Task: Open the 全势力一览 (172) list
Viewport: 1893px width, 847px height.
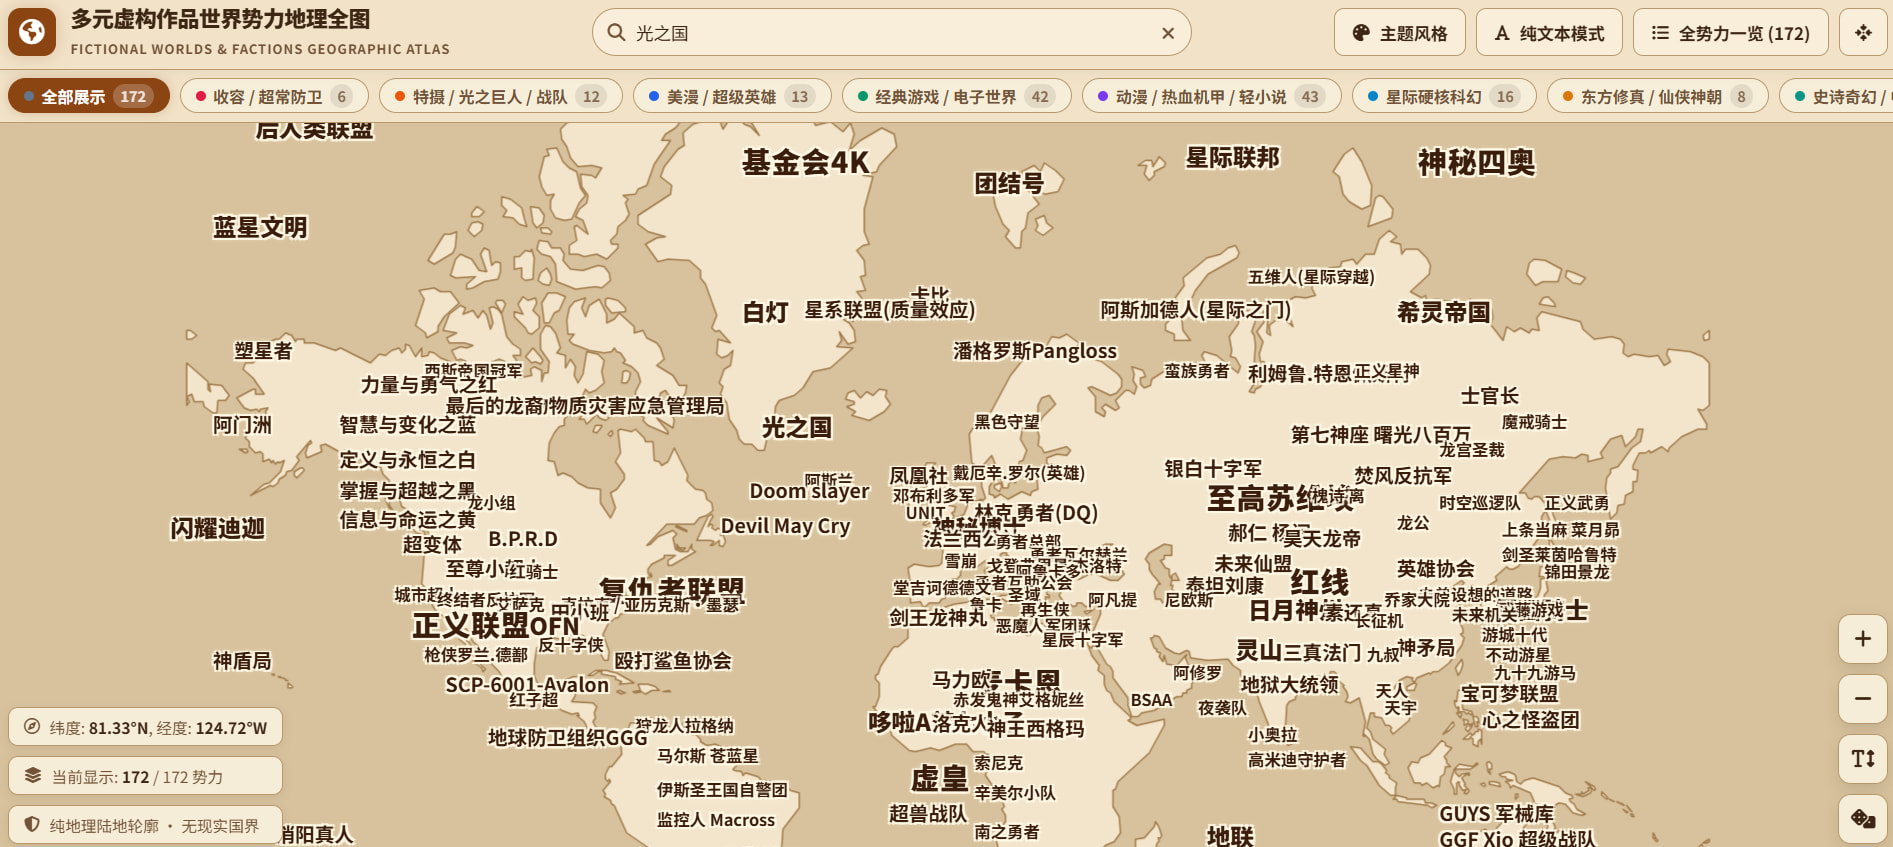Action: point(1730,33)
